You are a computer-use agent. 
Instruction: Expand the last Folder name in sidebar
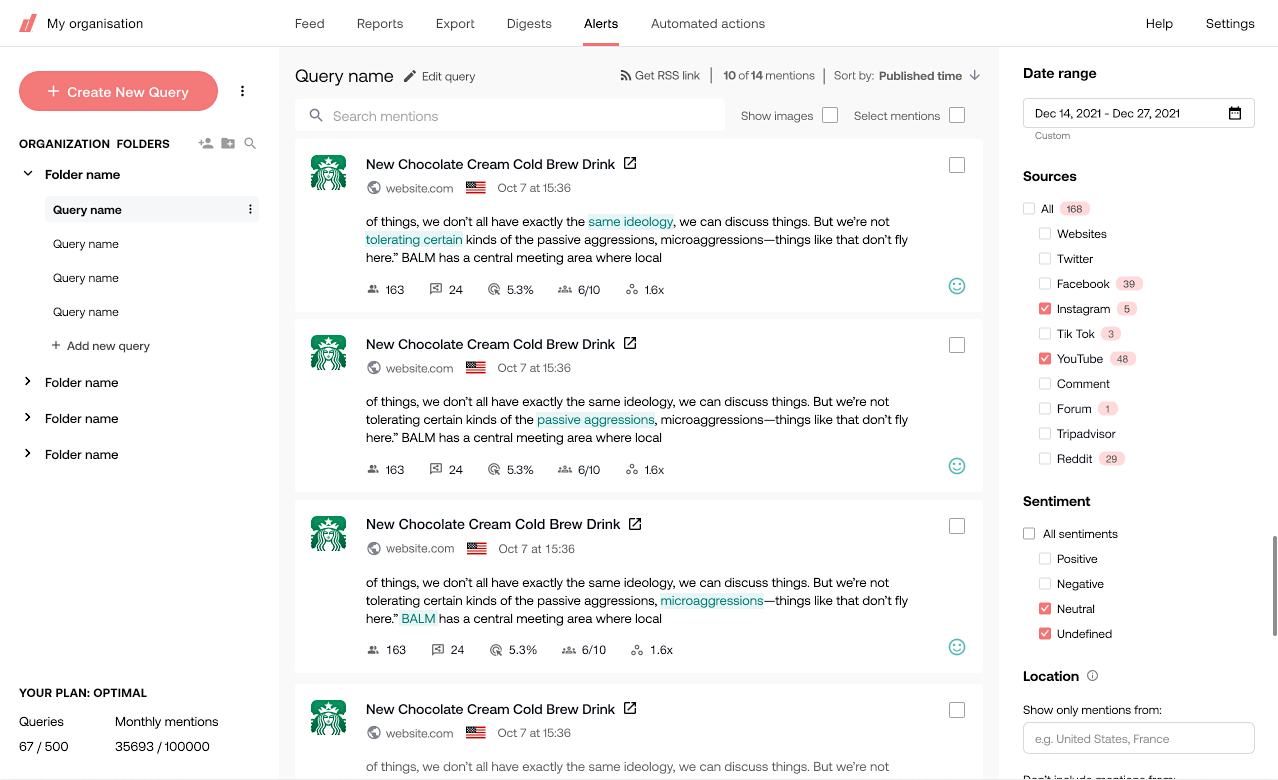[28, 453]
